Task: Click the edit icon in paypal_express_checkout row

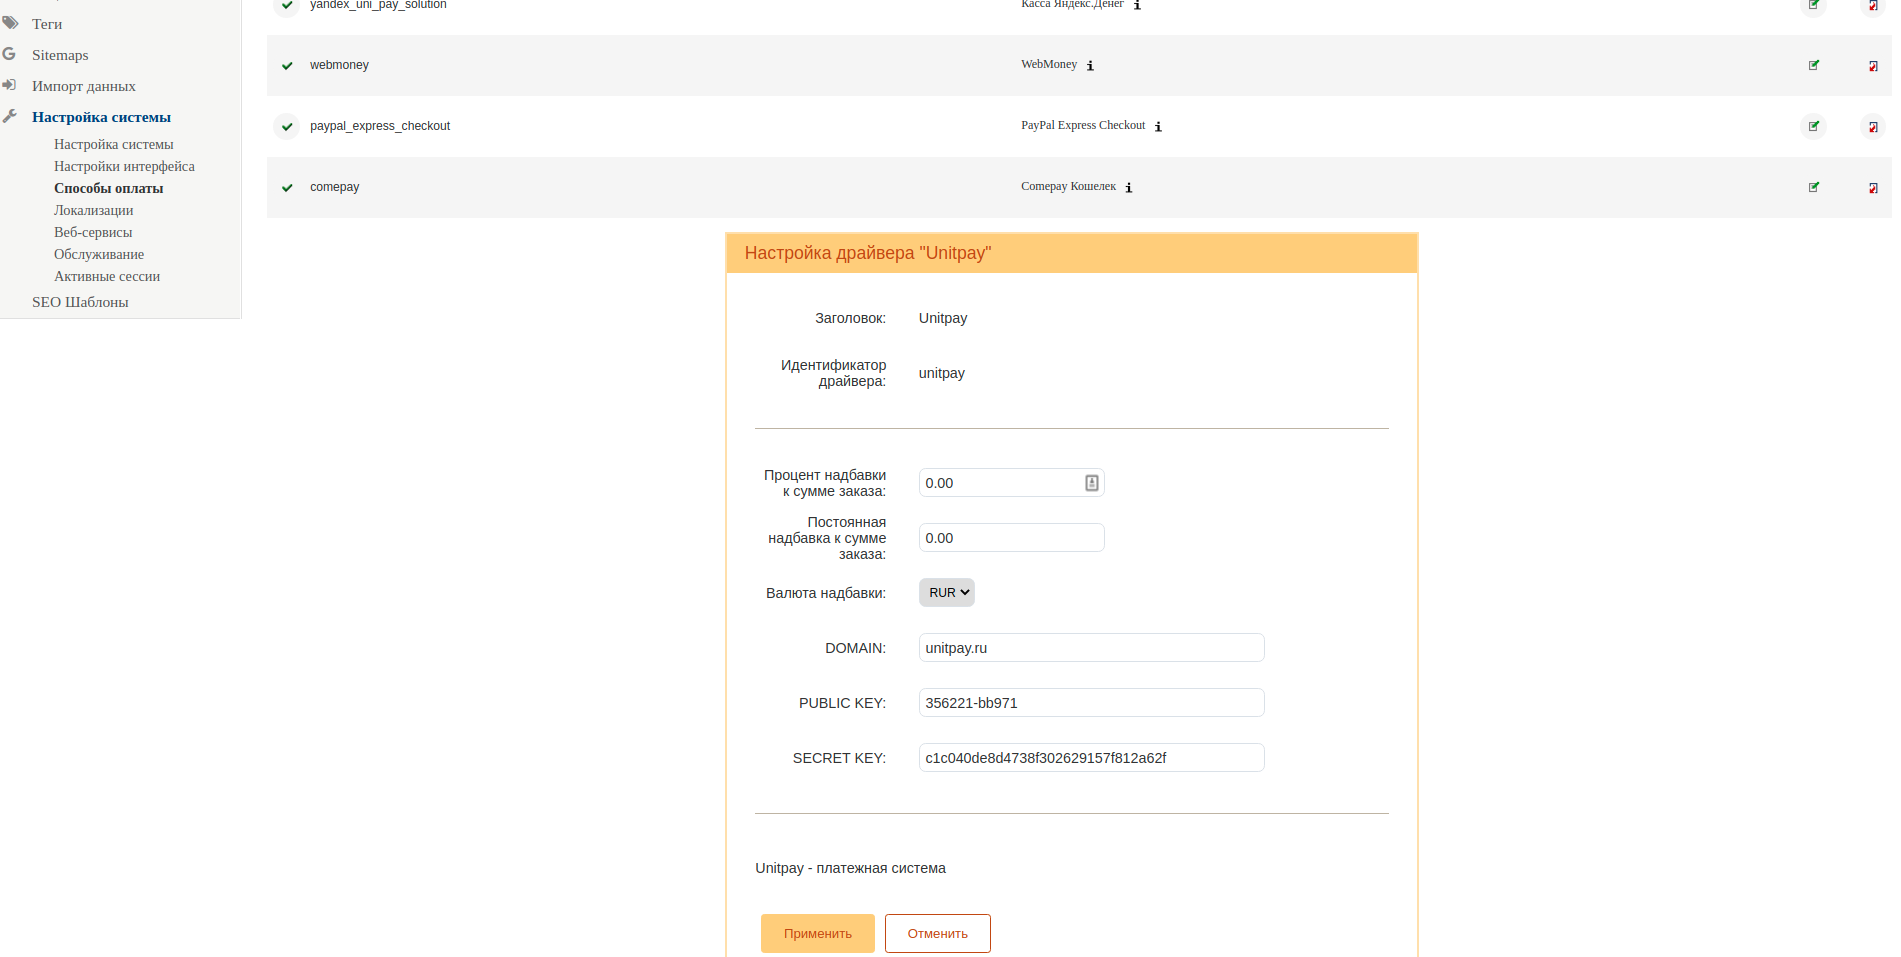Action: click(1813, 126)
